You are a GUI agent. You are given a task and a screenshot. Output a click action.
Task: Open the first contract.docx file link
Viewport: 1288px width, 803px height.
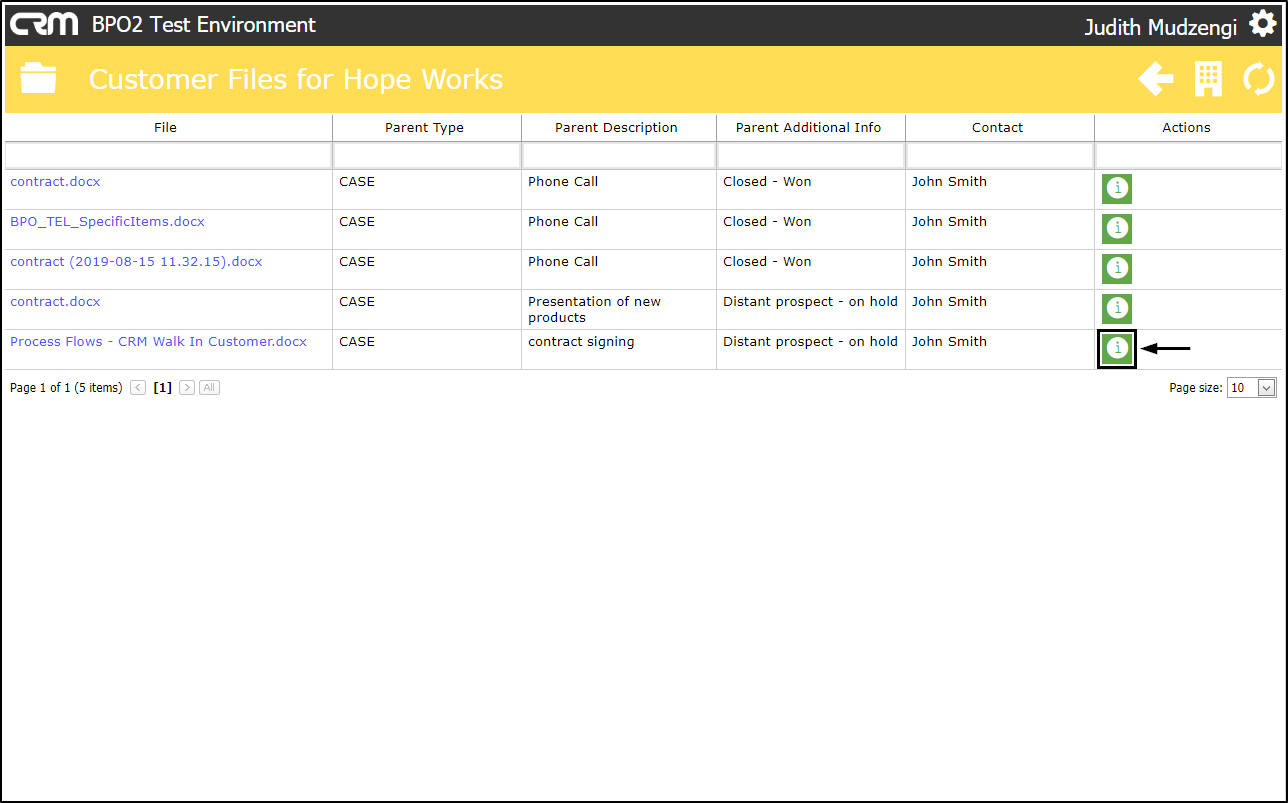click(x=55, y=182)
